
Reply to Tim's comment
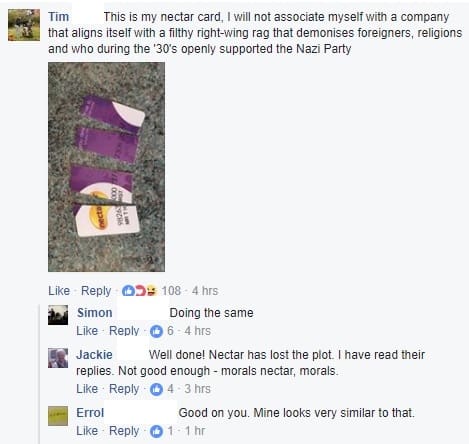point(96,291)
